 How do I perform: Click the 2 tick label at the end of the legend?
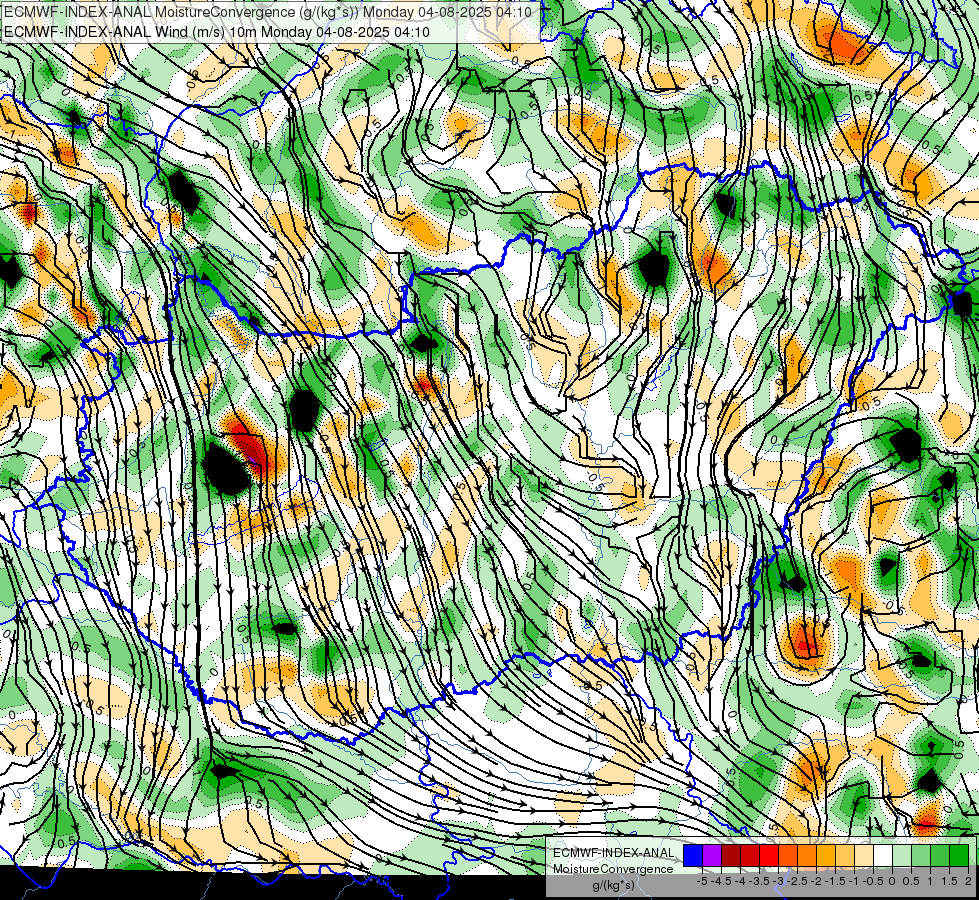[x=968, y=881]
